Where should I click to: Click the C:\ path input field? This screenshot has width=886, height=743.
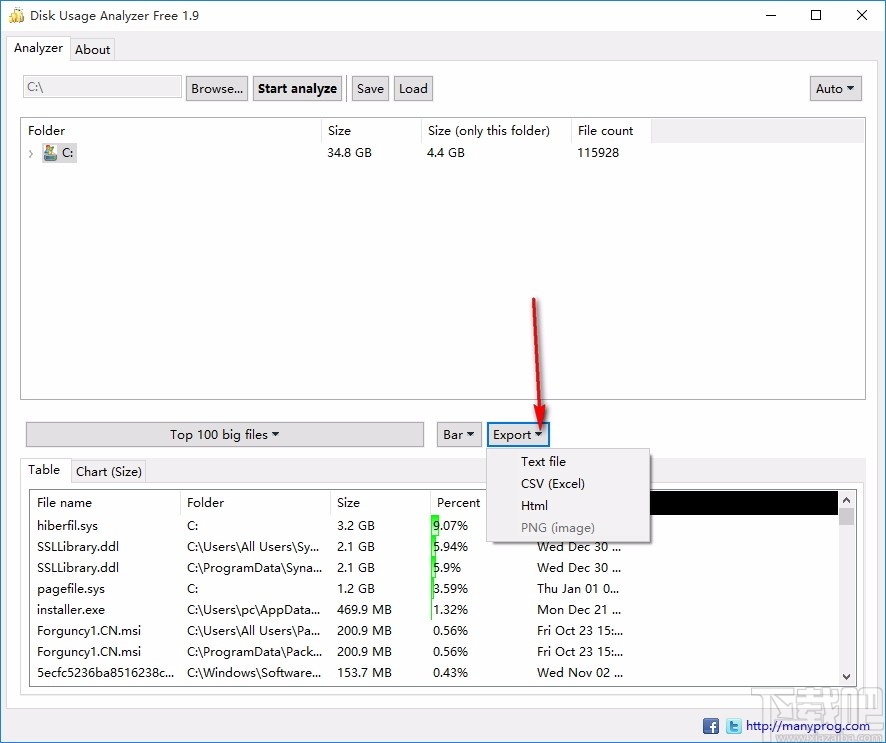(100, 88)
